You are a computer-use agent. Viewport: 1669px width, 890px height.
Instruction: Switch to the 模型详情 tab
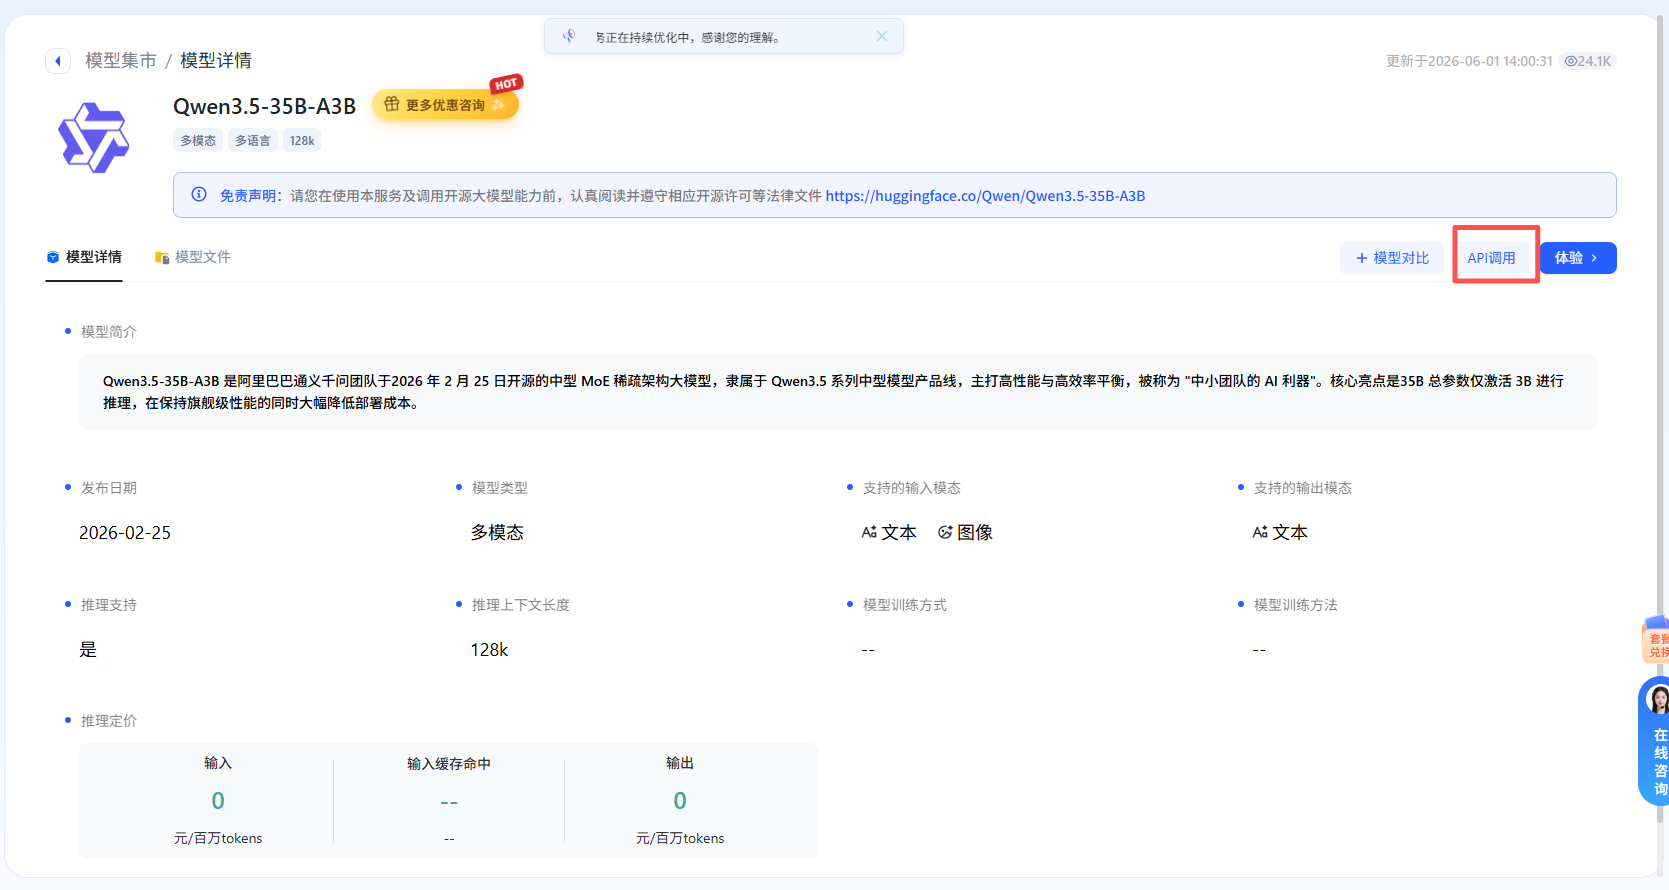click(84, 257)
